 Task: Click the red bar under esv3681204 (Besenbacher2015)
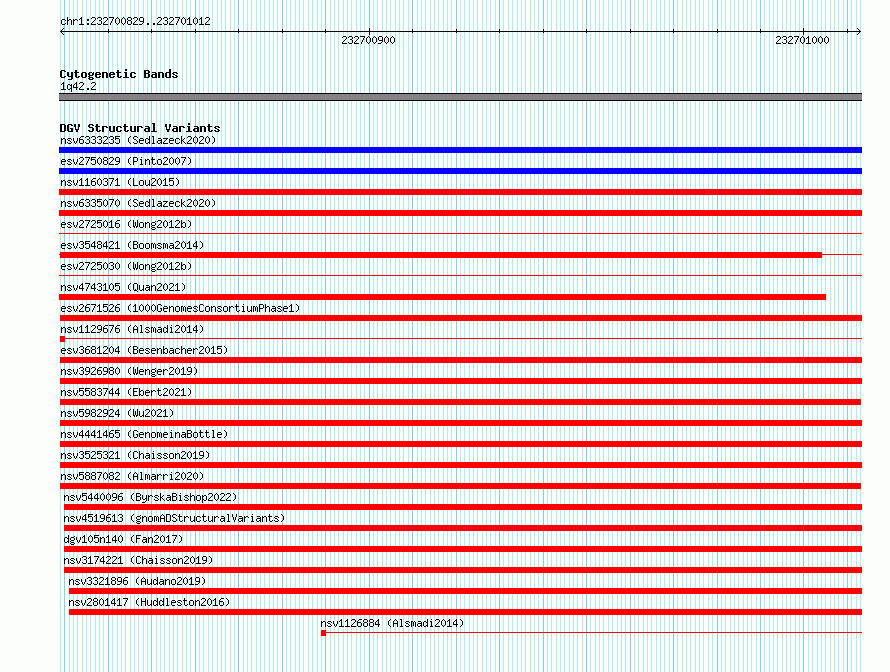click(x=460, y=360)
